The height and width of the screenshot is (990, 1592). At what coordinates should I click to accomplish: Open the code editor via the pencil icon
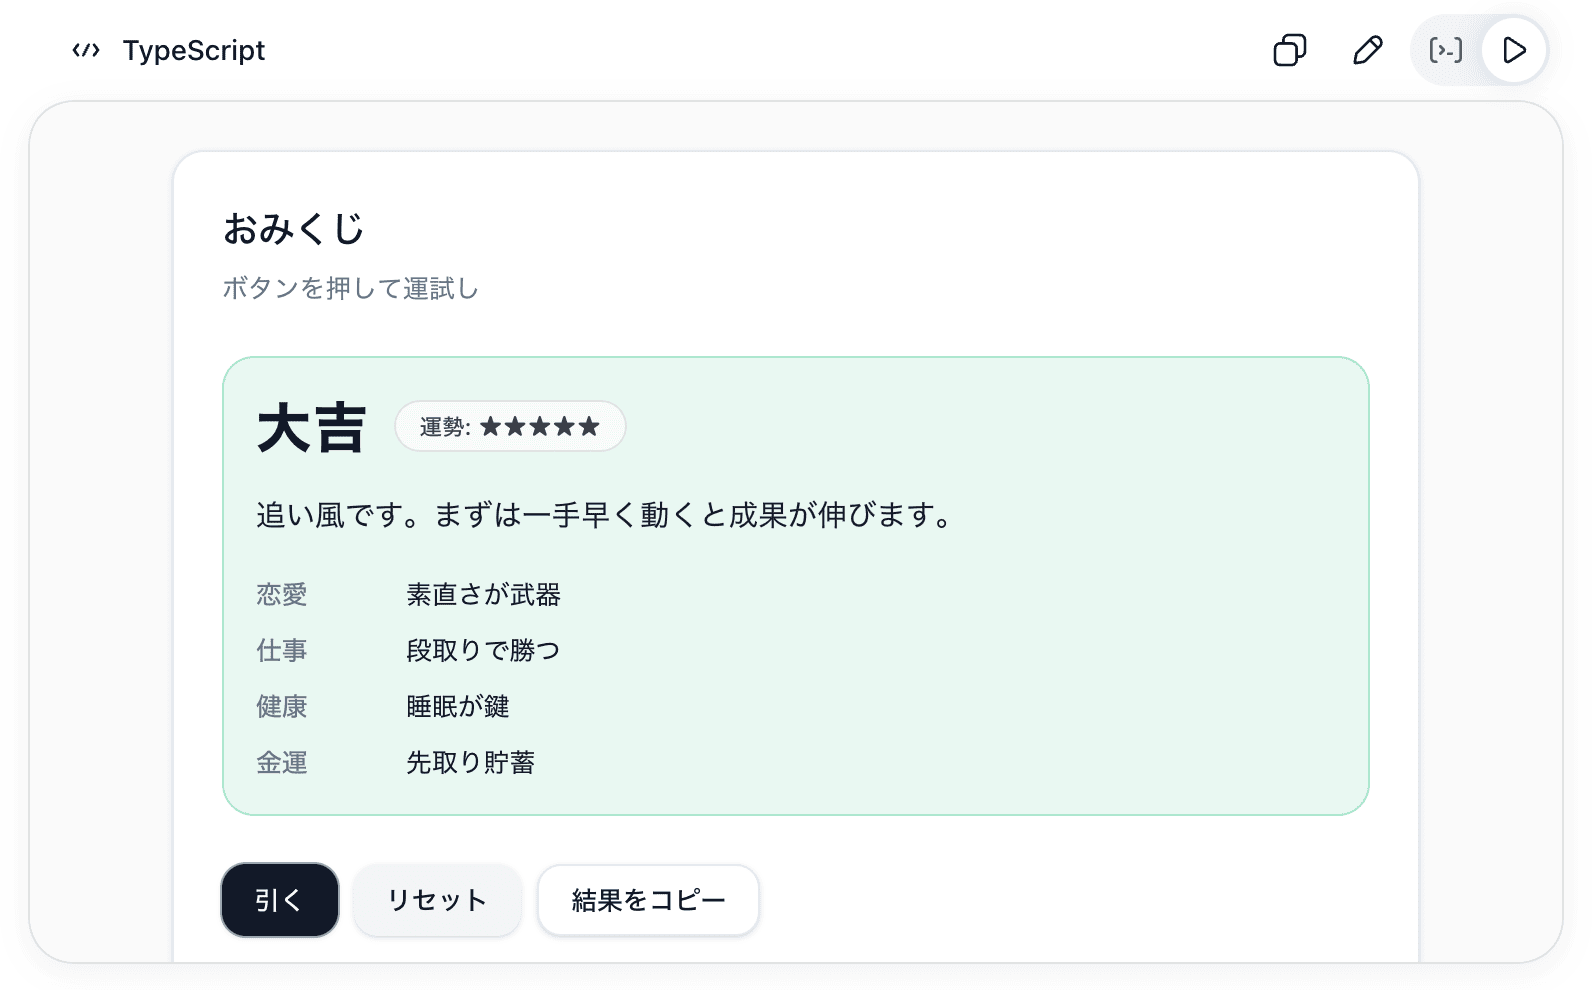pyautogui.click(x=1367, y=50)
